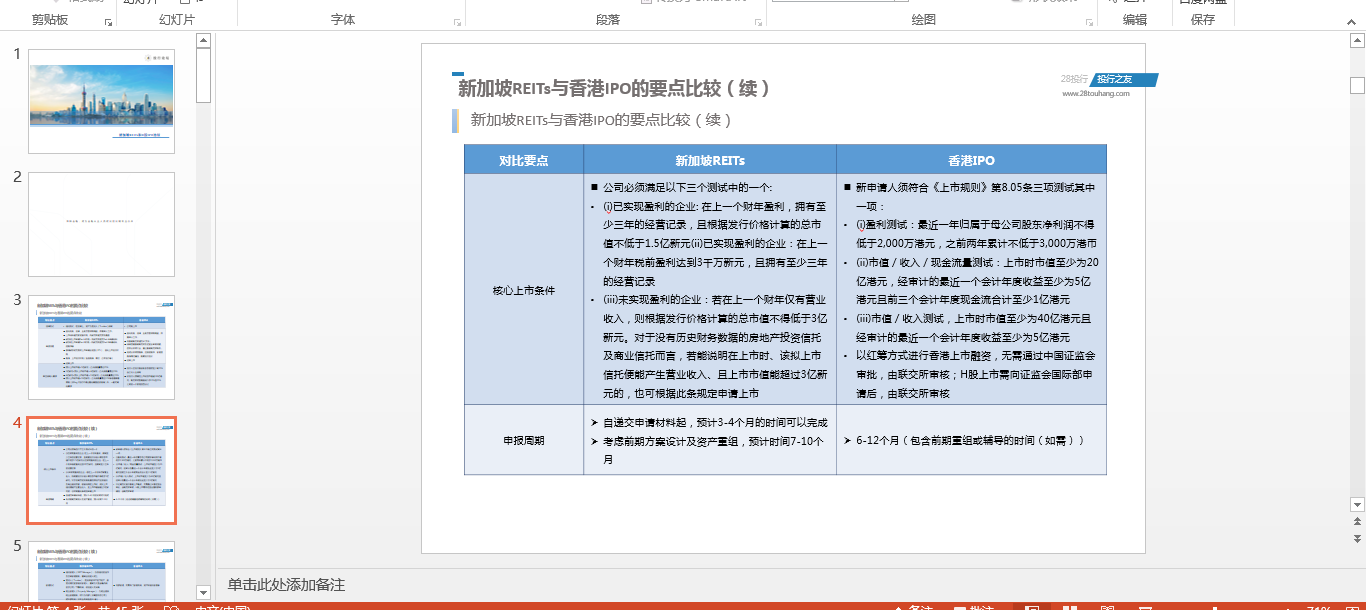Click the '幻灯片' ribbon group label
Viewport: 1366px width, 610px height.
coord(177,20)
